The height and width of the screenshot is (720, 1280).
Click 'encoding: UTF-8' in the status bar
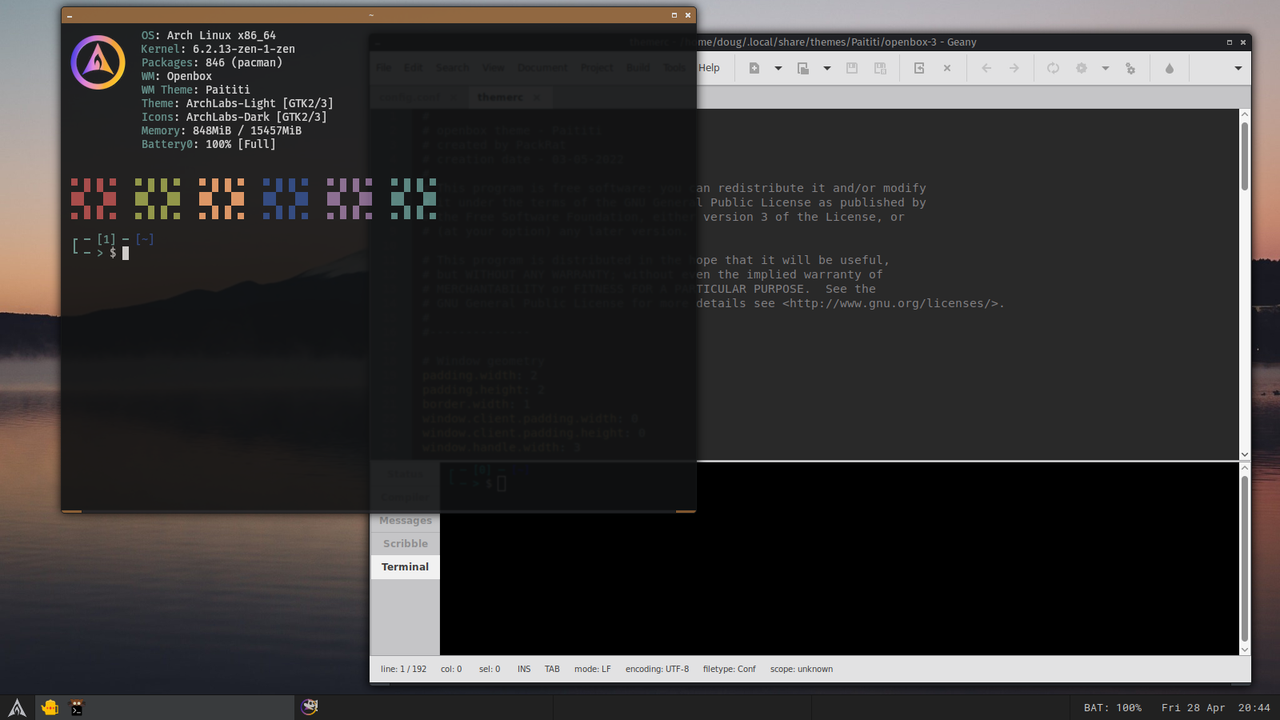pos(657,669)
